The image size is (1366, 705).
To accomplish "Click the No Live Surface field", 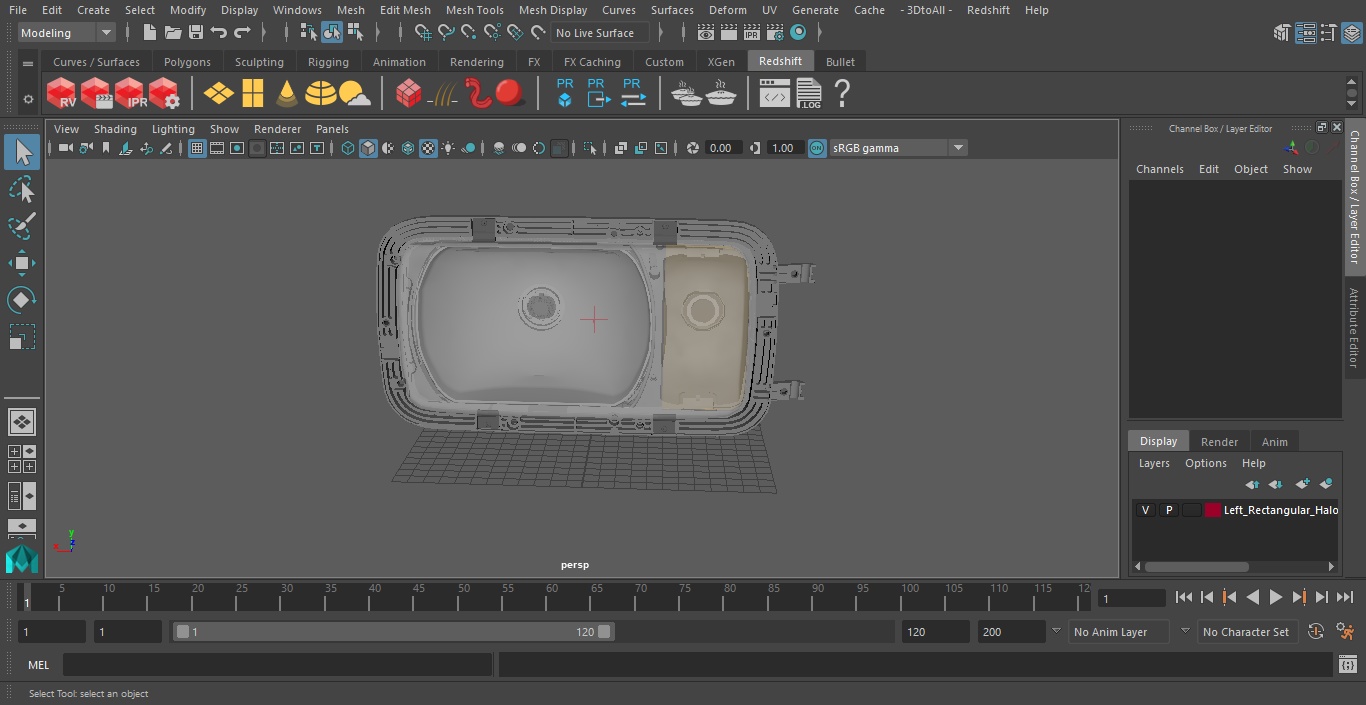I will [x=601, y=33].
